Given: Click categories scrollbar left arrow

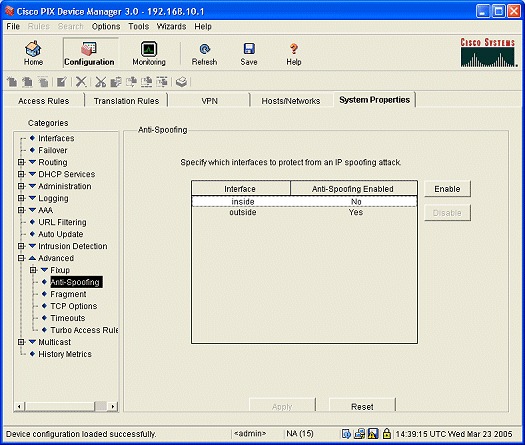Looking at the screenshot, I should point(19,406).
